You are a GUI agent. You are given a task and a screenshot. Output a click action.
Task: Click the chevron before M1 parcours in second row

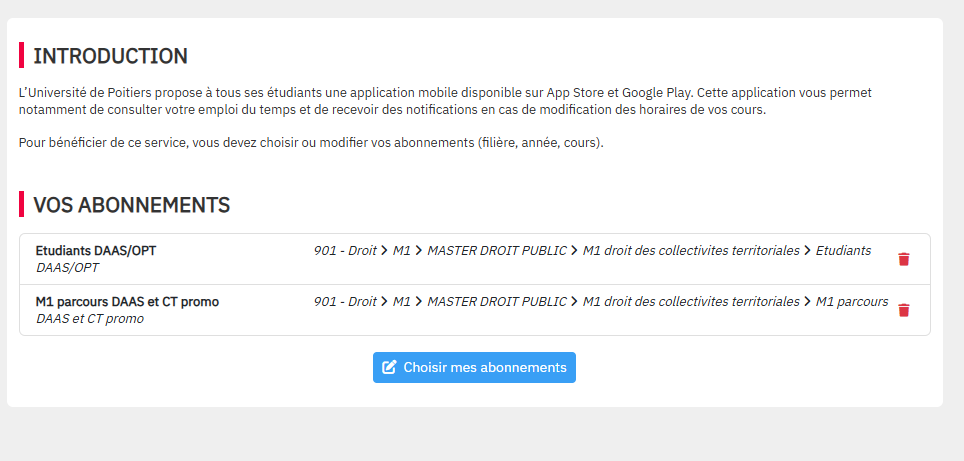coord(808,302)
